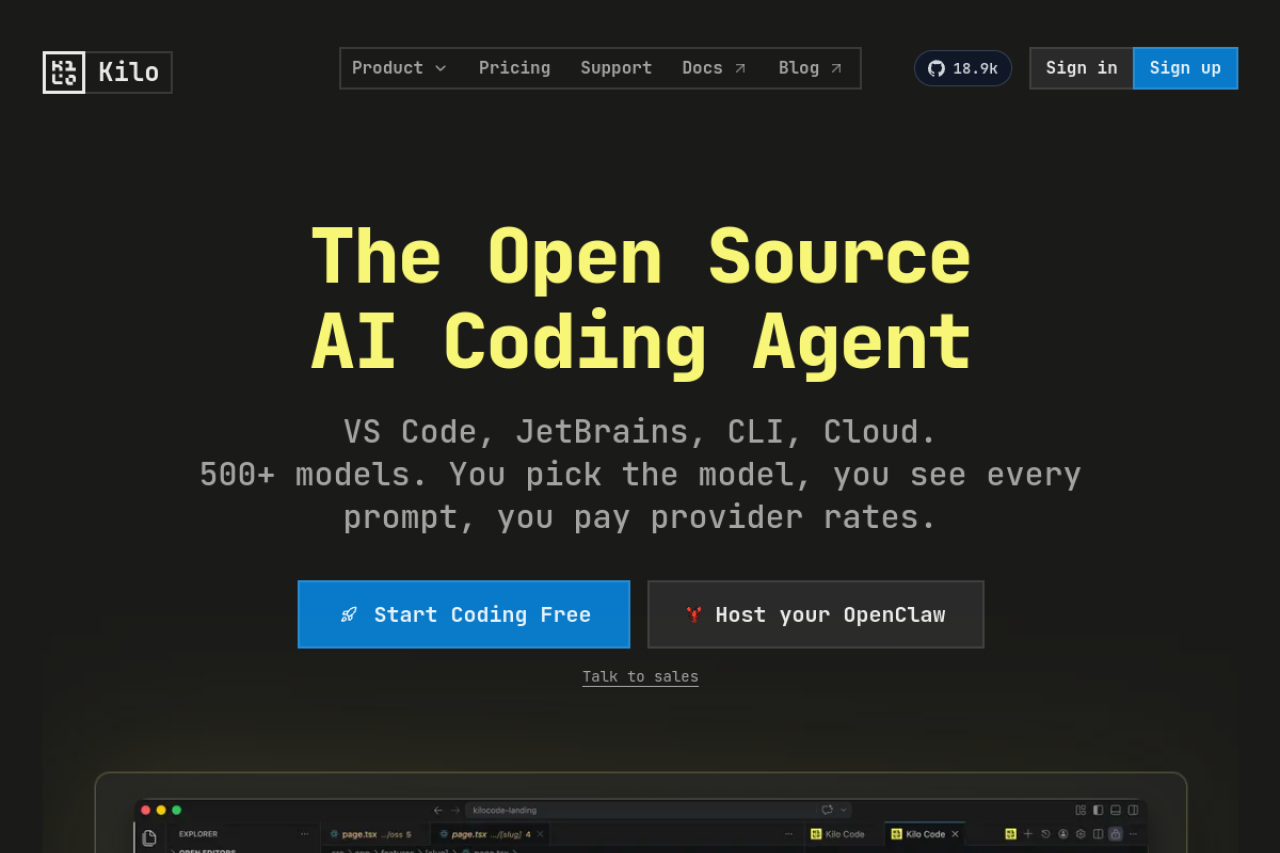Click the Kilo square logo icon

click(x=64, y=72)
